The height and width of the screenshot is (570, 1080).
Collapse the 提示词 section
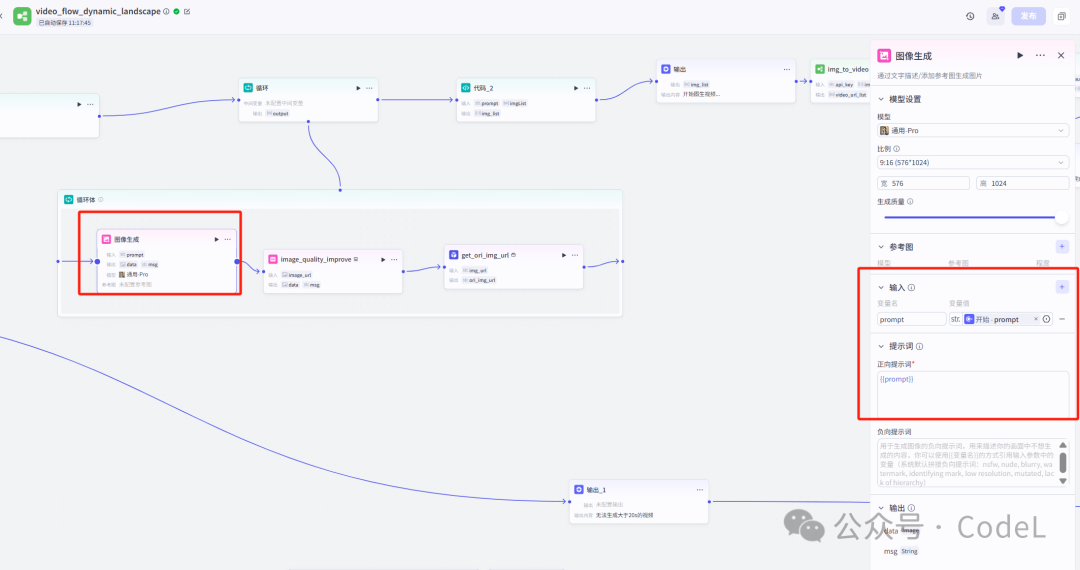pyautogui.click(x=881, y=346)
